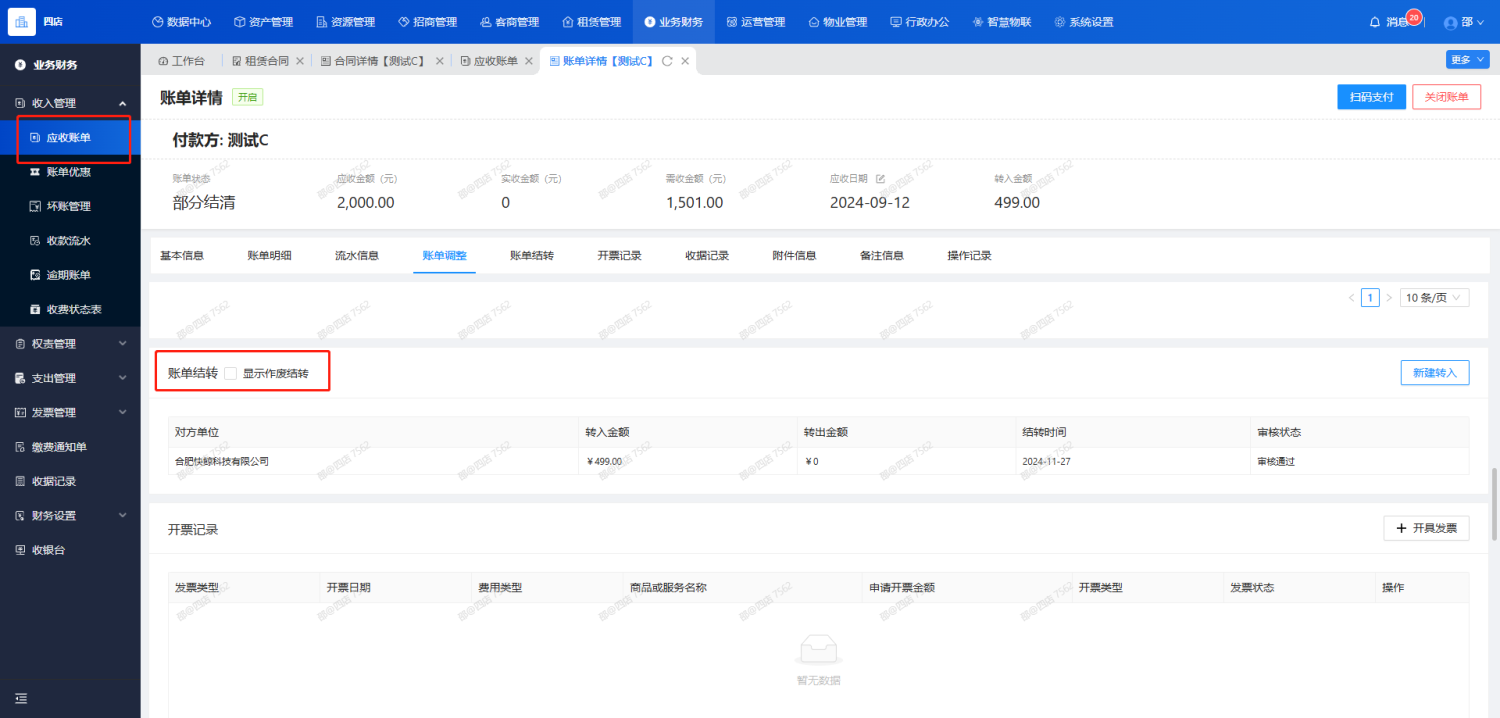The height and width of the screenshot is (718, 1500).
Task: Switch to the 账单结转 tab
Action: point(532,256)
